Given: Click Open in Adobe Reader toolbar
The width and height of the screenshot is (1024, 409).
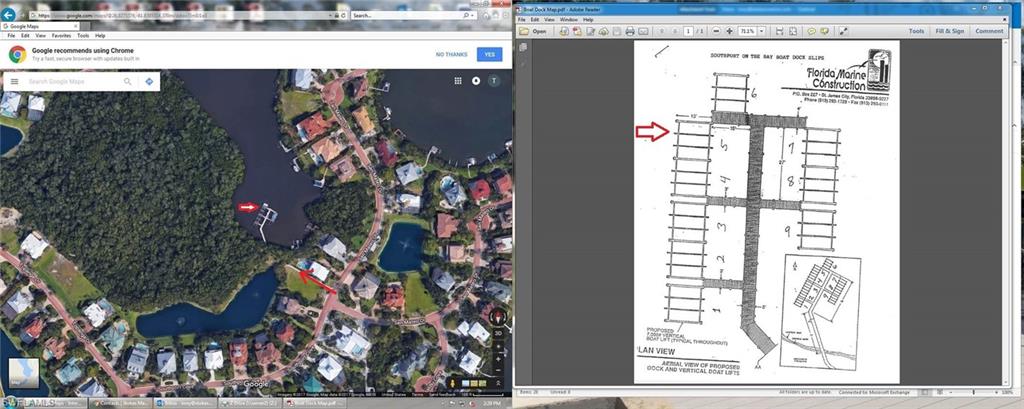Looking at the screenshot, I should (533, 31).
